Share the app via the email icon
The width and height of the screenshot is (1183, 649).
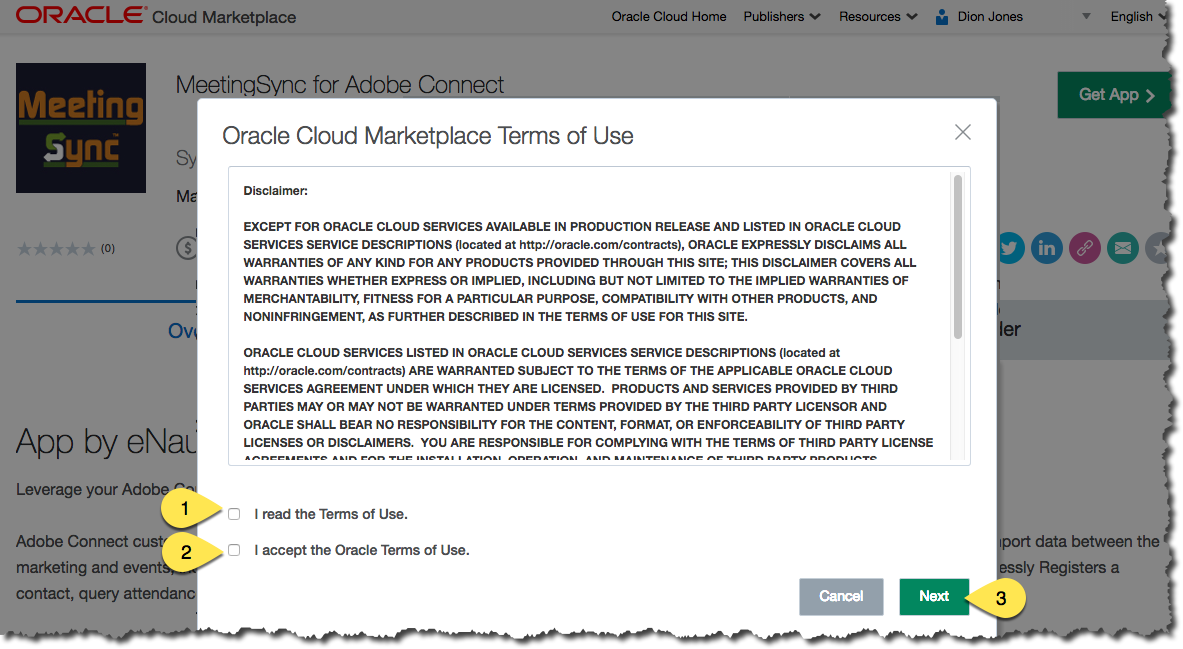[1123, 248]
